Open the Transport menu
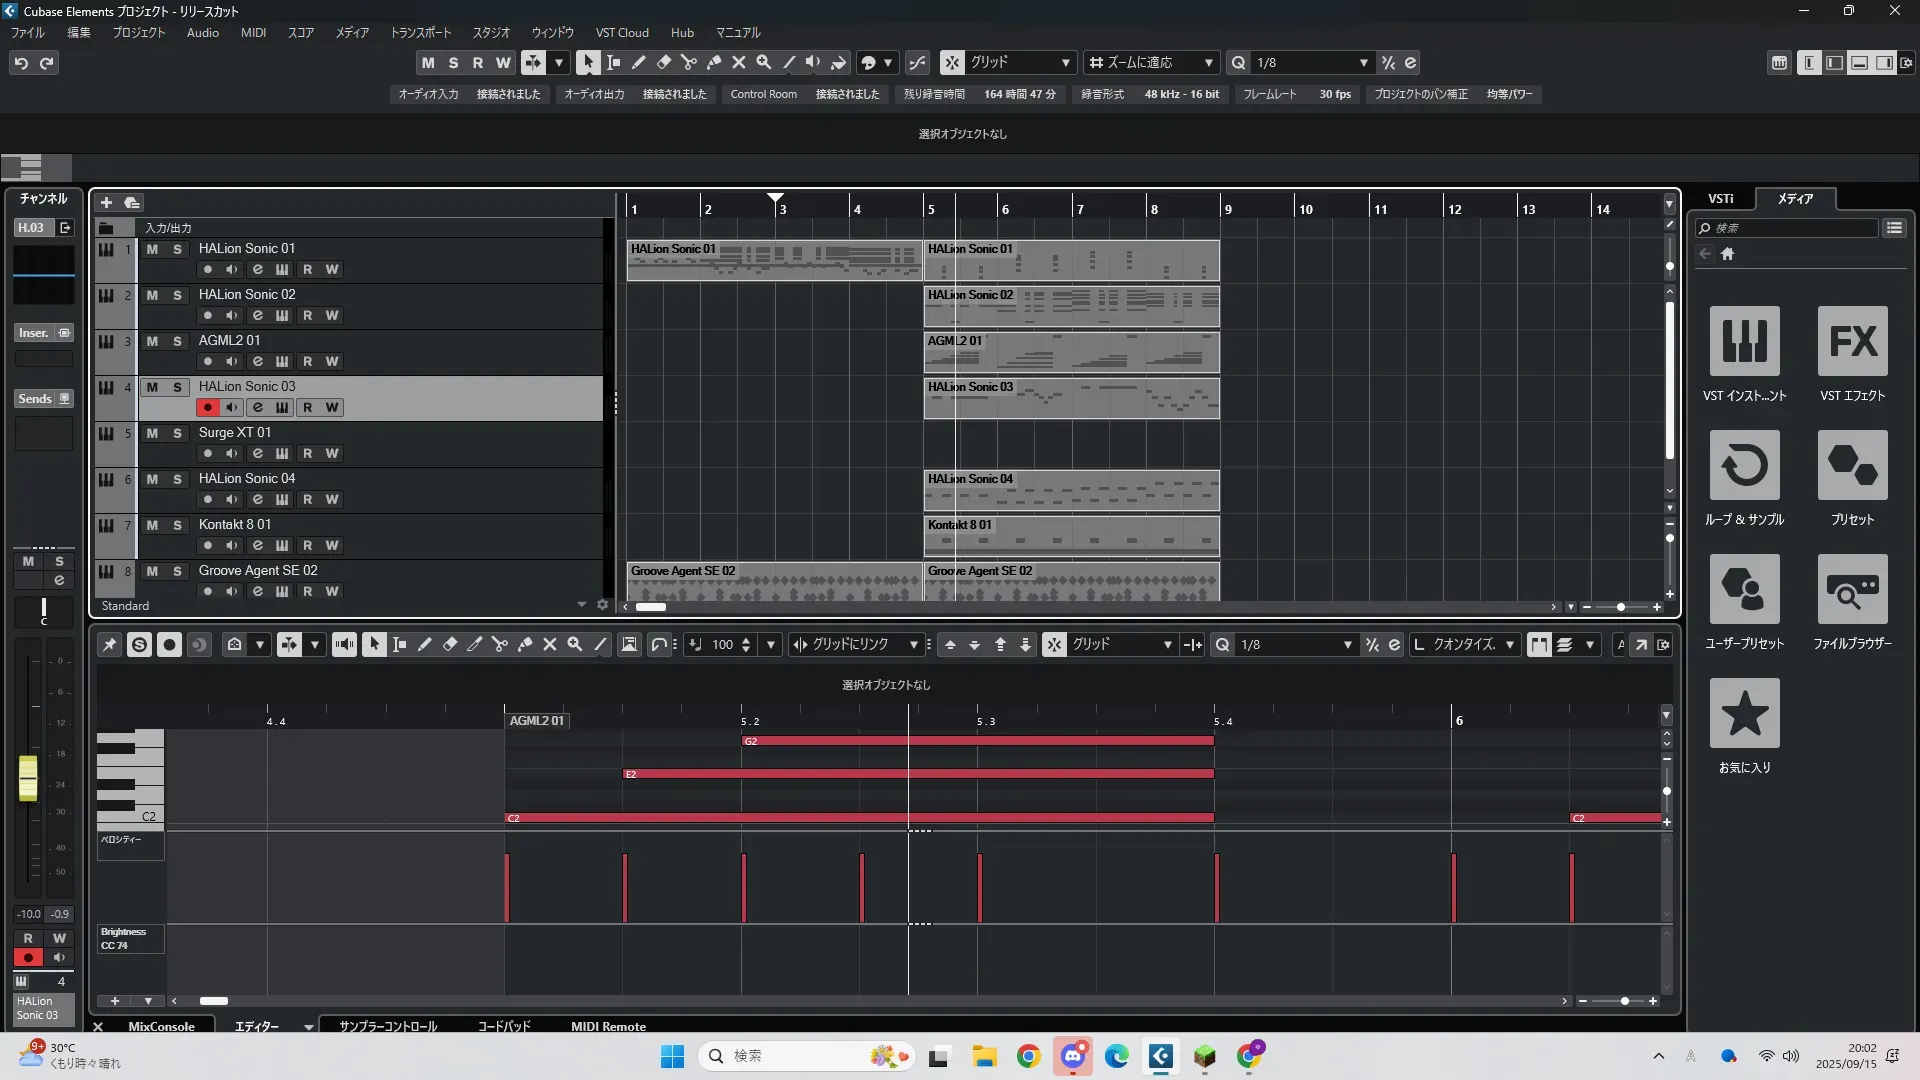 (420, 32)
